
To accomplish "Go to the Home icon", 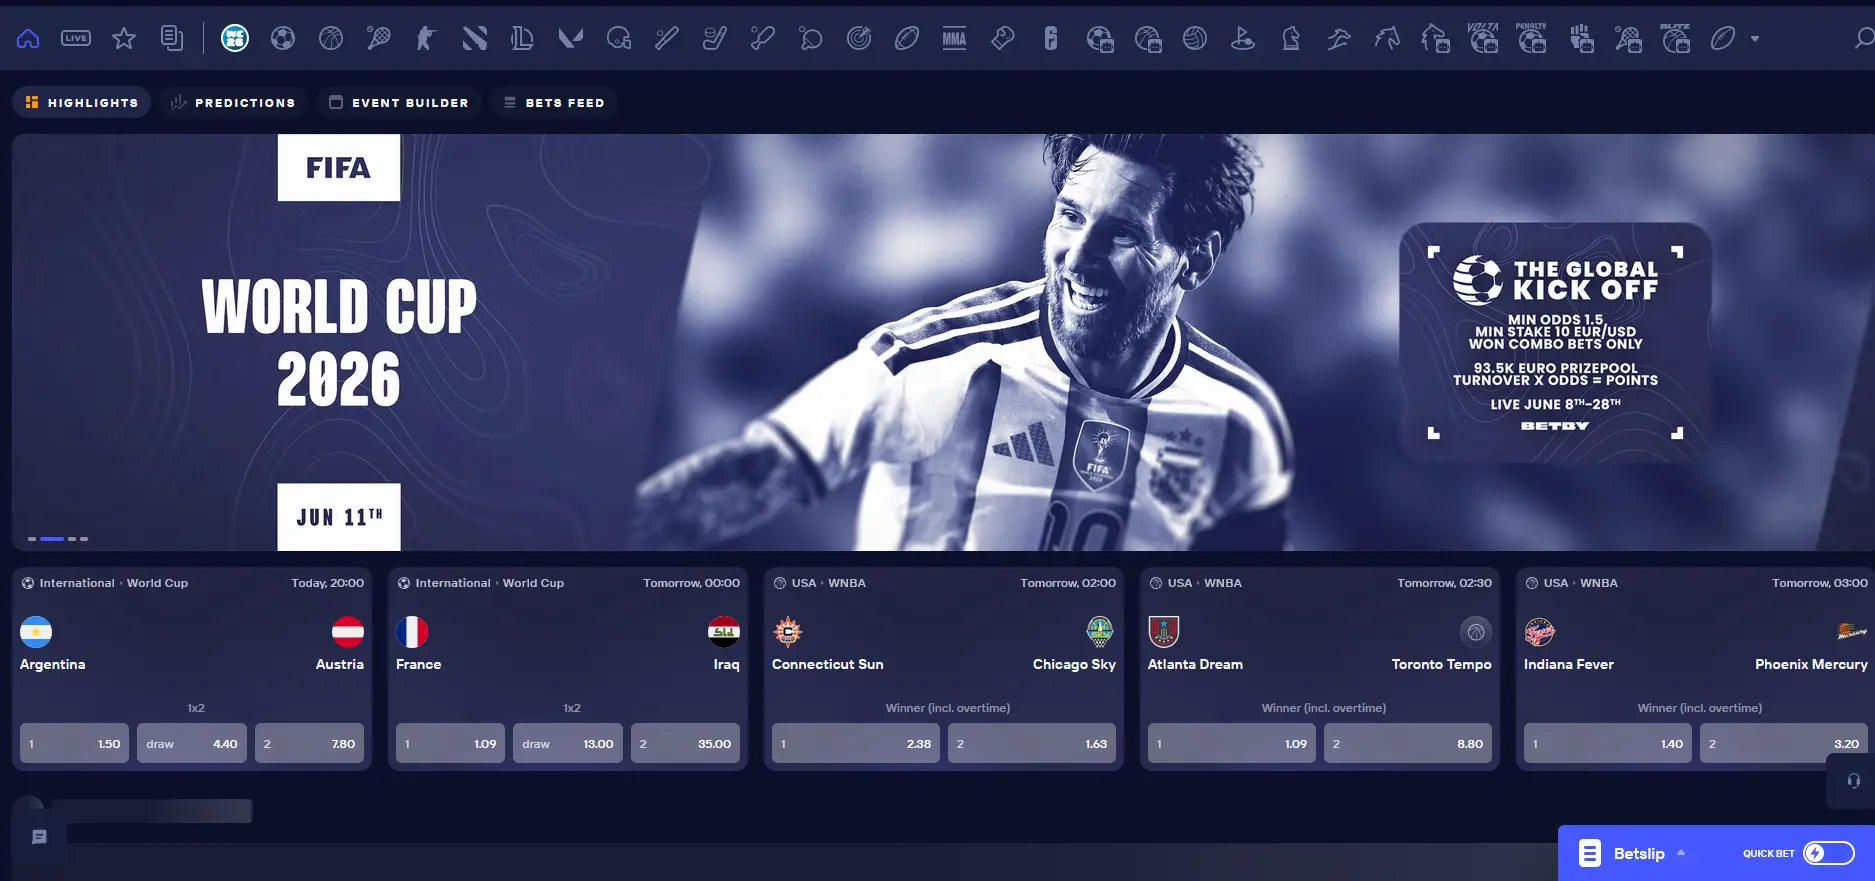I will click(28, 39).
